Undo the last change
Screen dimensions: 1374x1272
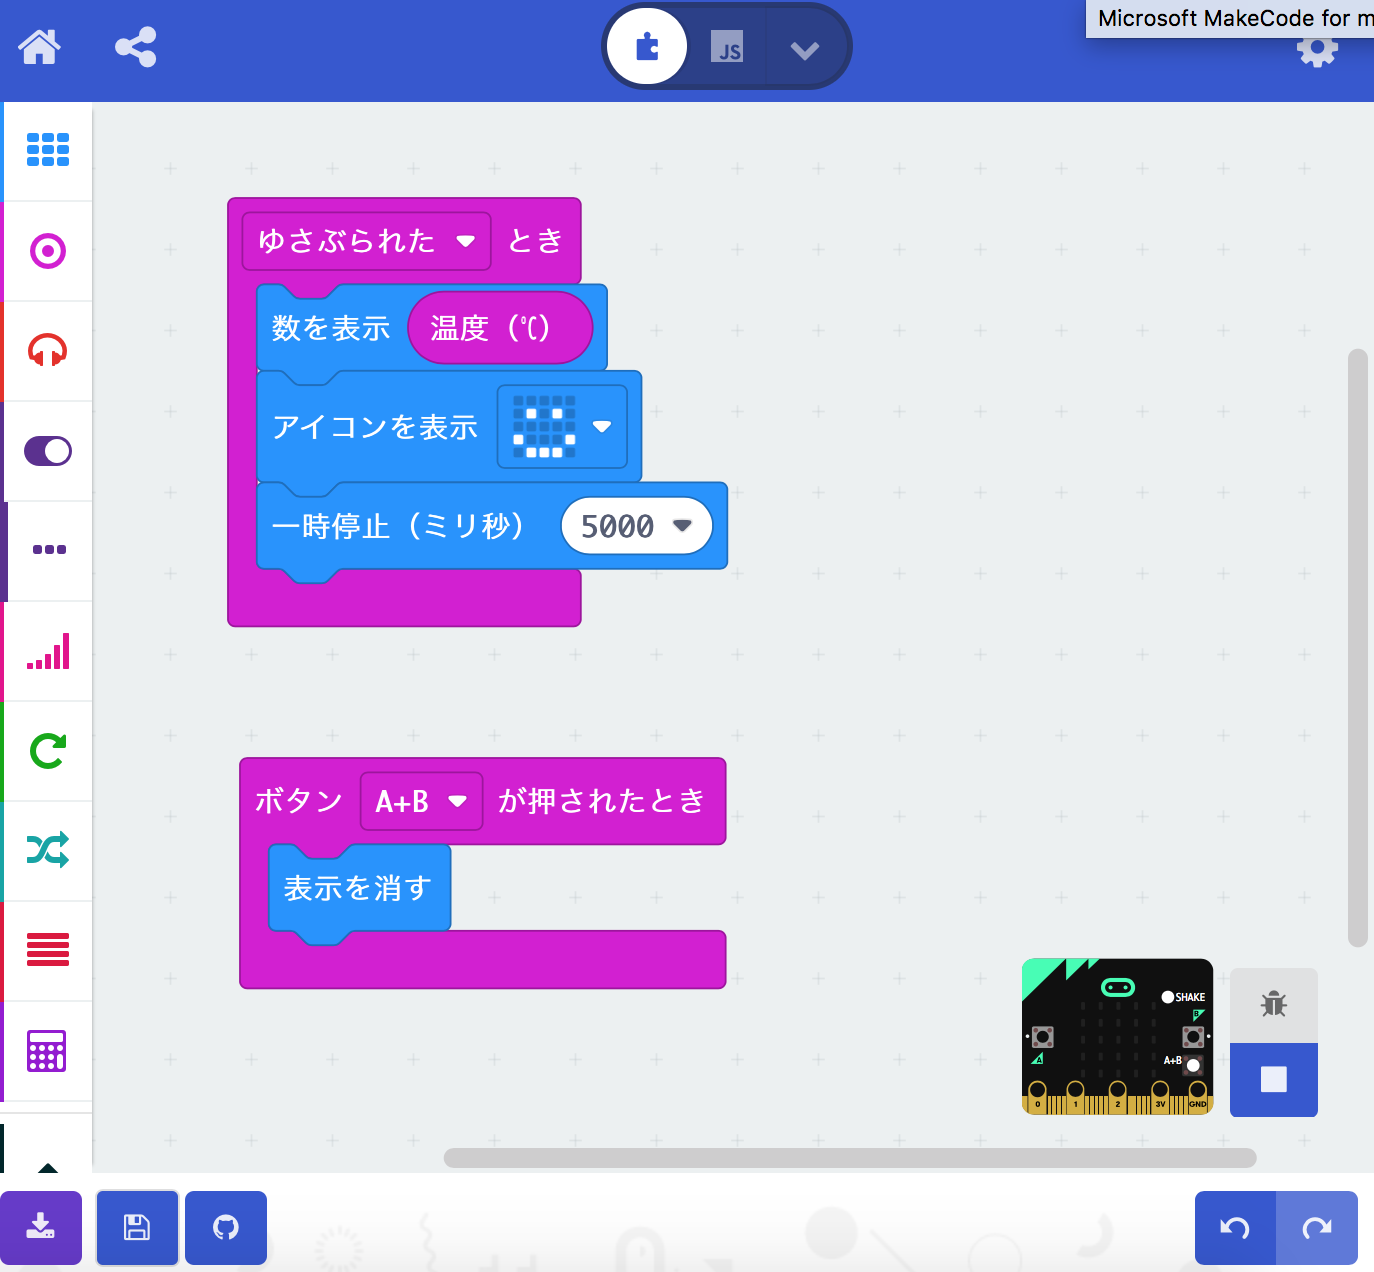click(1235, 1227)
